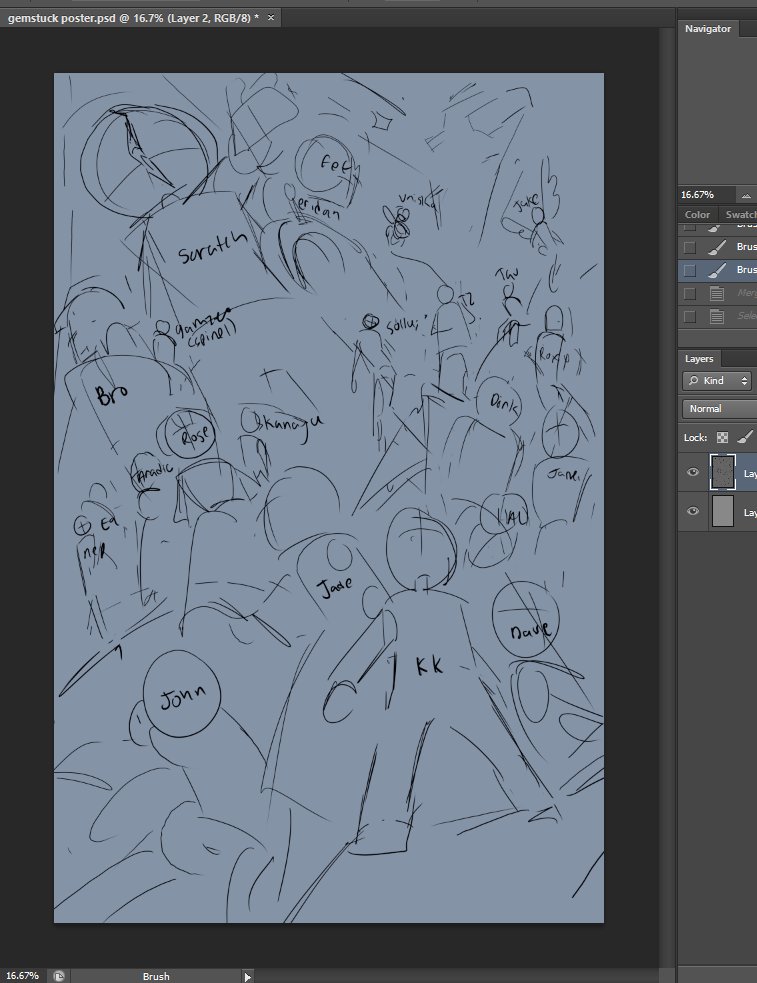Toggle history source box beside greyed Merge state
The height and width of the screenshot is (983, 757).
point(690,293)
